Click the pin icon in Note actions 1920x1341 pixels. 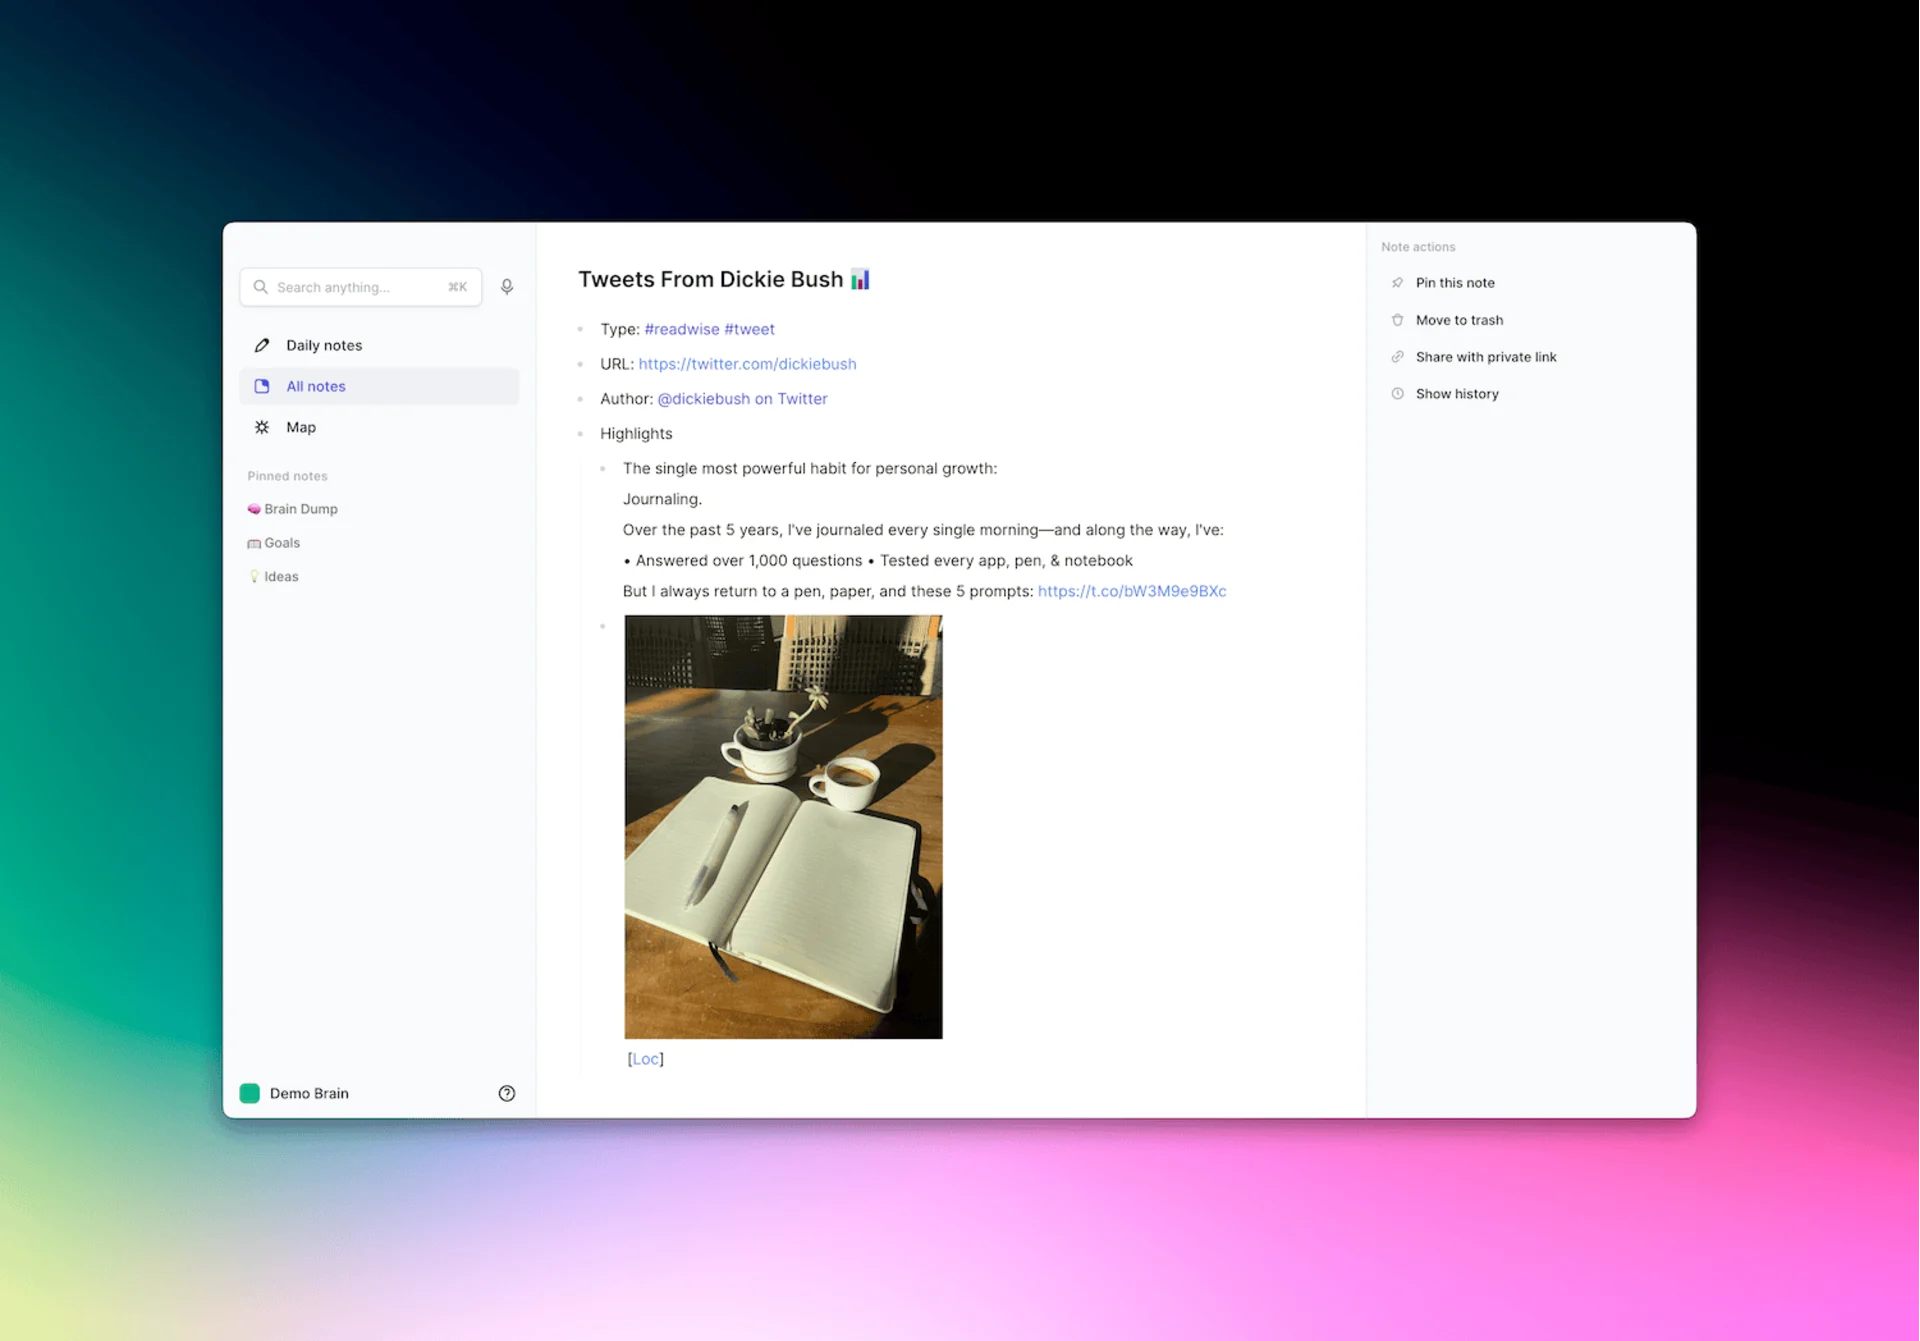(x=1397, y=282)
